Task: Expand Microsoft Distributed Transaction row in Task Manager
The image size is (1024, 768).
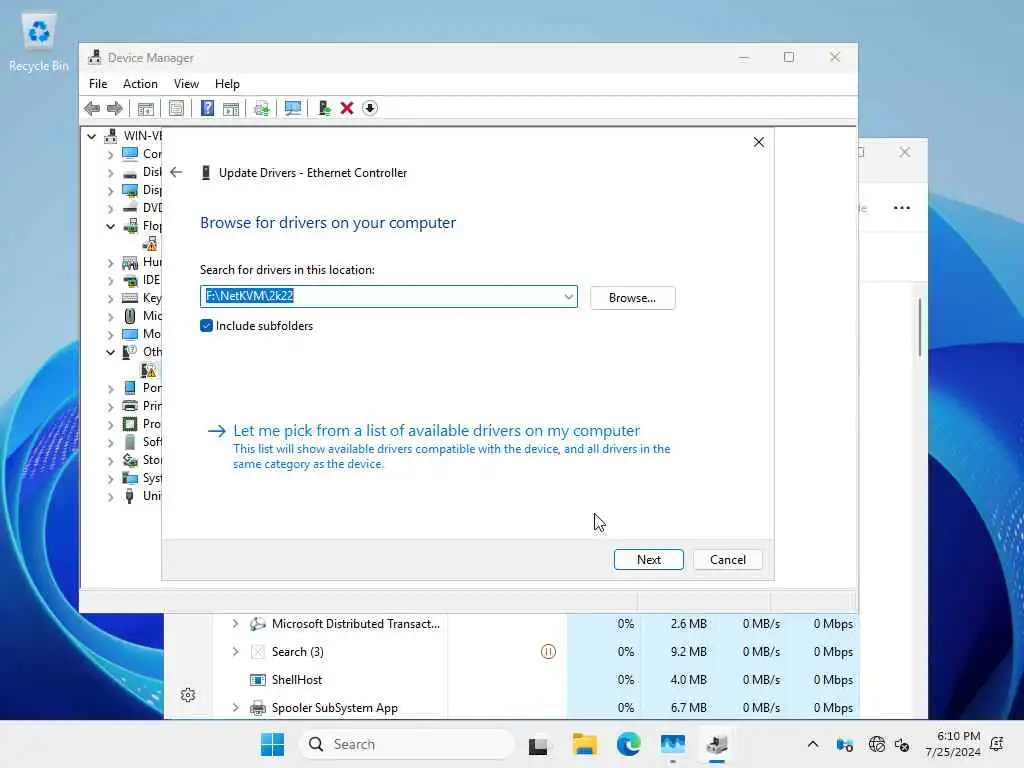Action: pyautogui.click(x=235, y=624)
